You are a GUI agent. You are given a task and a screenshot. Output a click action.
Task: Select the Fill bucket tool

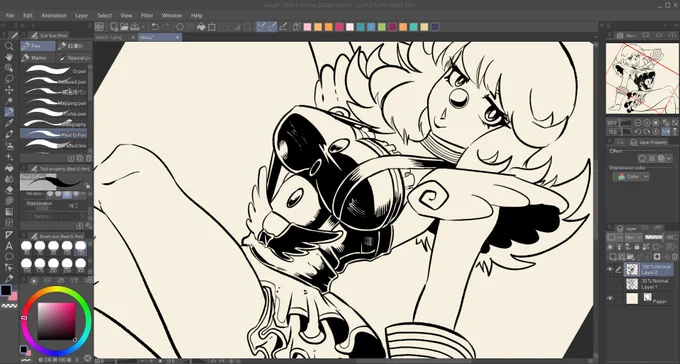point(9,167)
